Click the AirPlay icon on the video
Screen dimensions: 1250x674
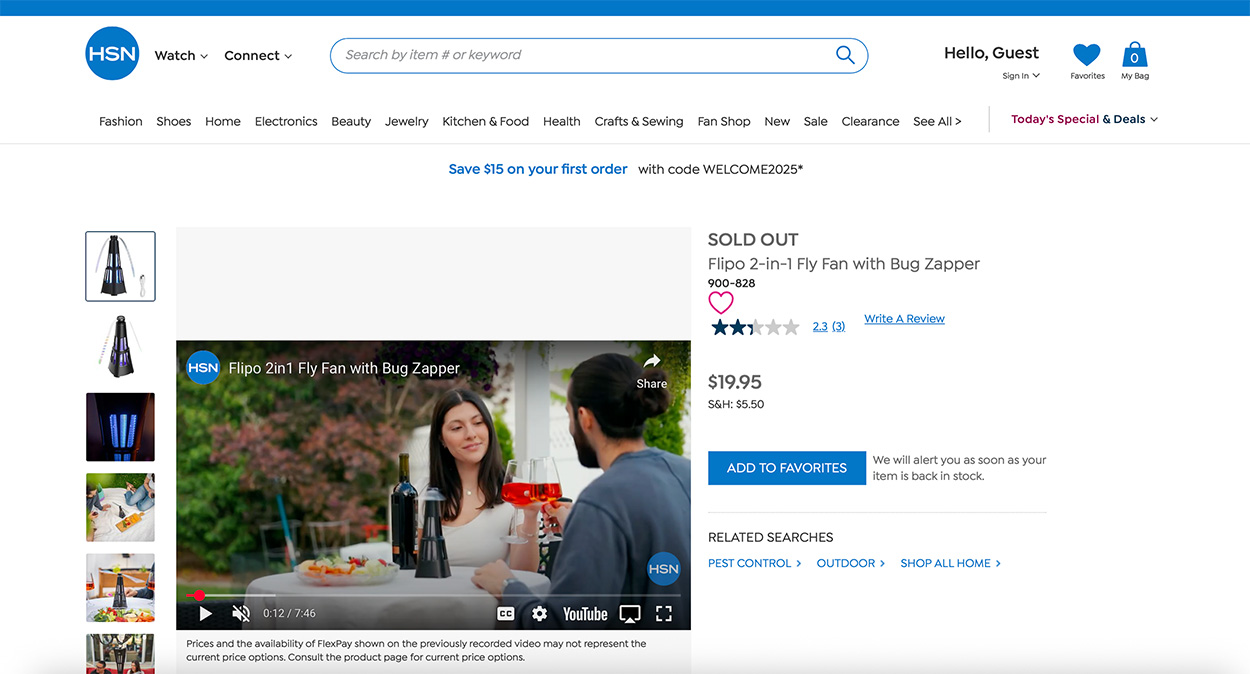point(630,614)
